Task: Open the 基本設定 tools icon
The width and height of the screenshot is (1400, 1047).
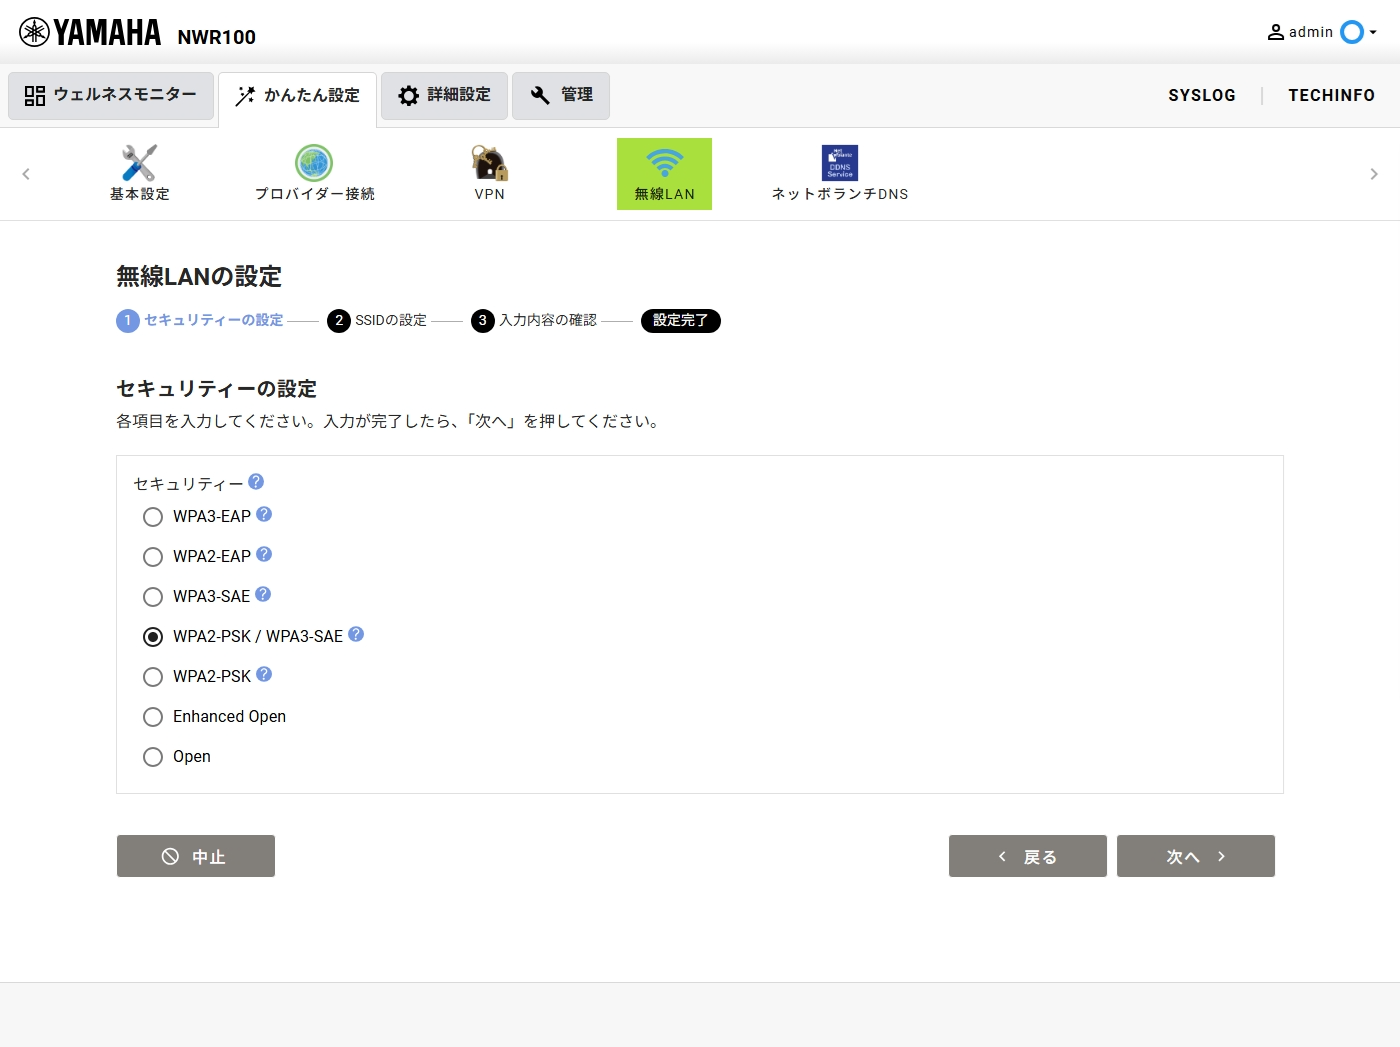Action: [139, 164]
